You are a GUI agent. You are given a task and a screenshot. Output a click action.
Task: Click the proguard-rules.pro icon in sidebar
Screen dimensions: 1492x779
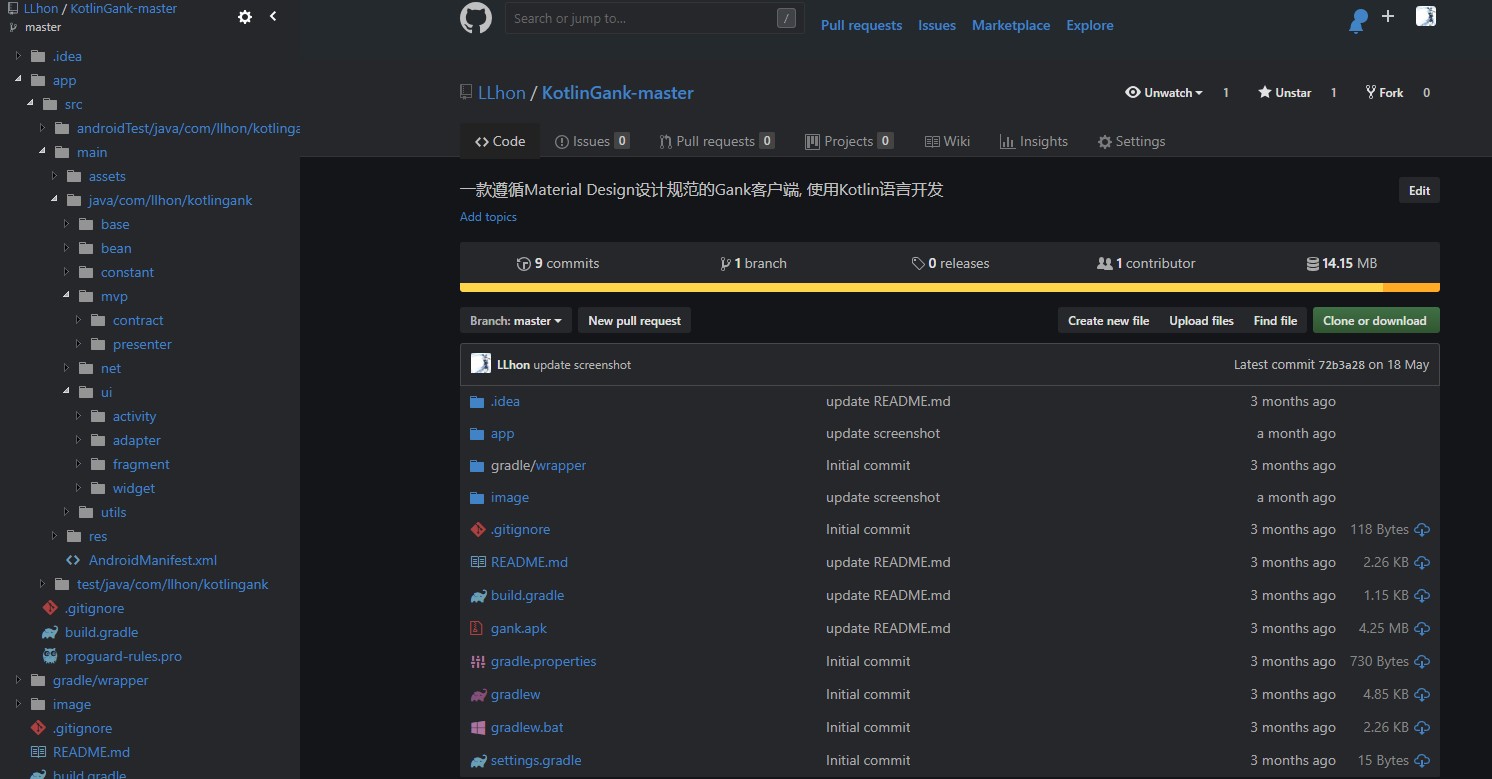coord(50,656)
